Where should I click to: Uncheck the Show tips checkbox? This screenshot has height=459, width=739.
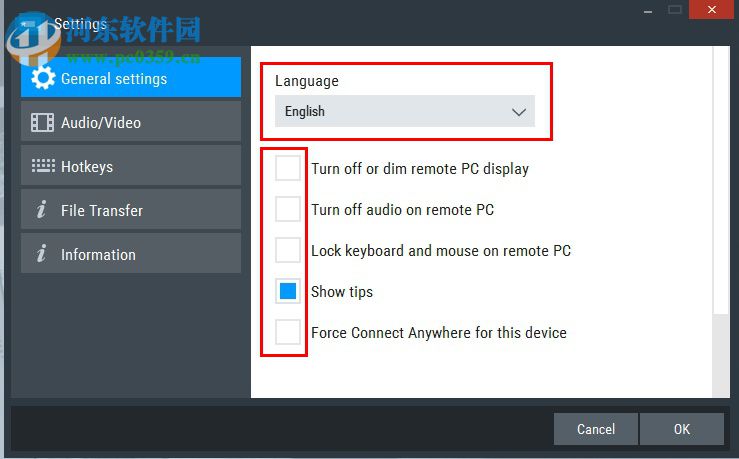288,291
